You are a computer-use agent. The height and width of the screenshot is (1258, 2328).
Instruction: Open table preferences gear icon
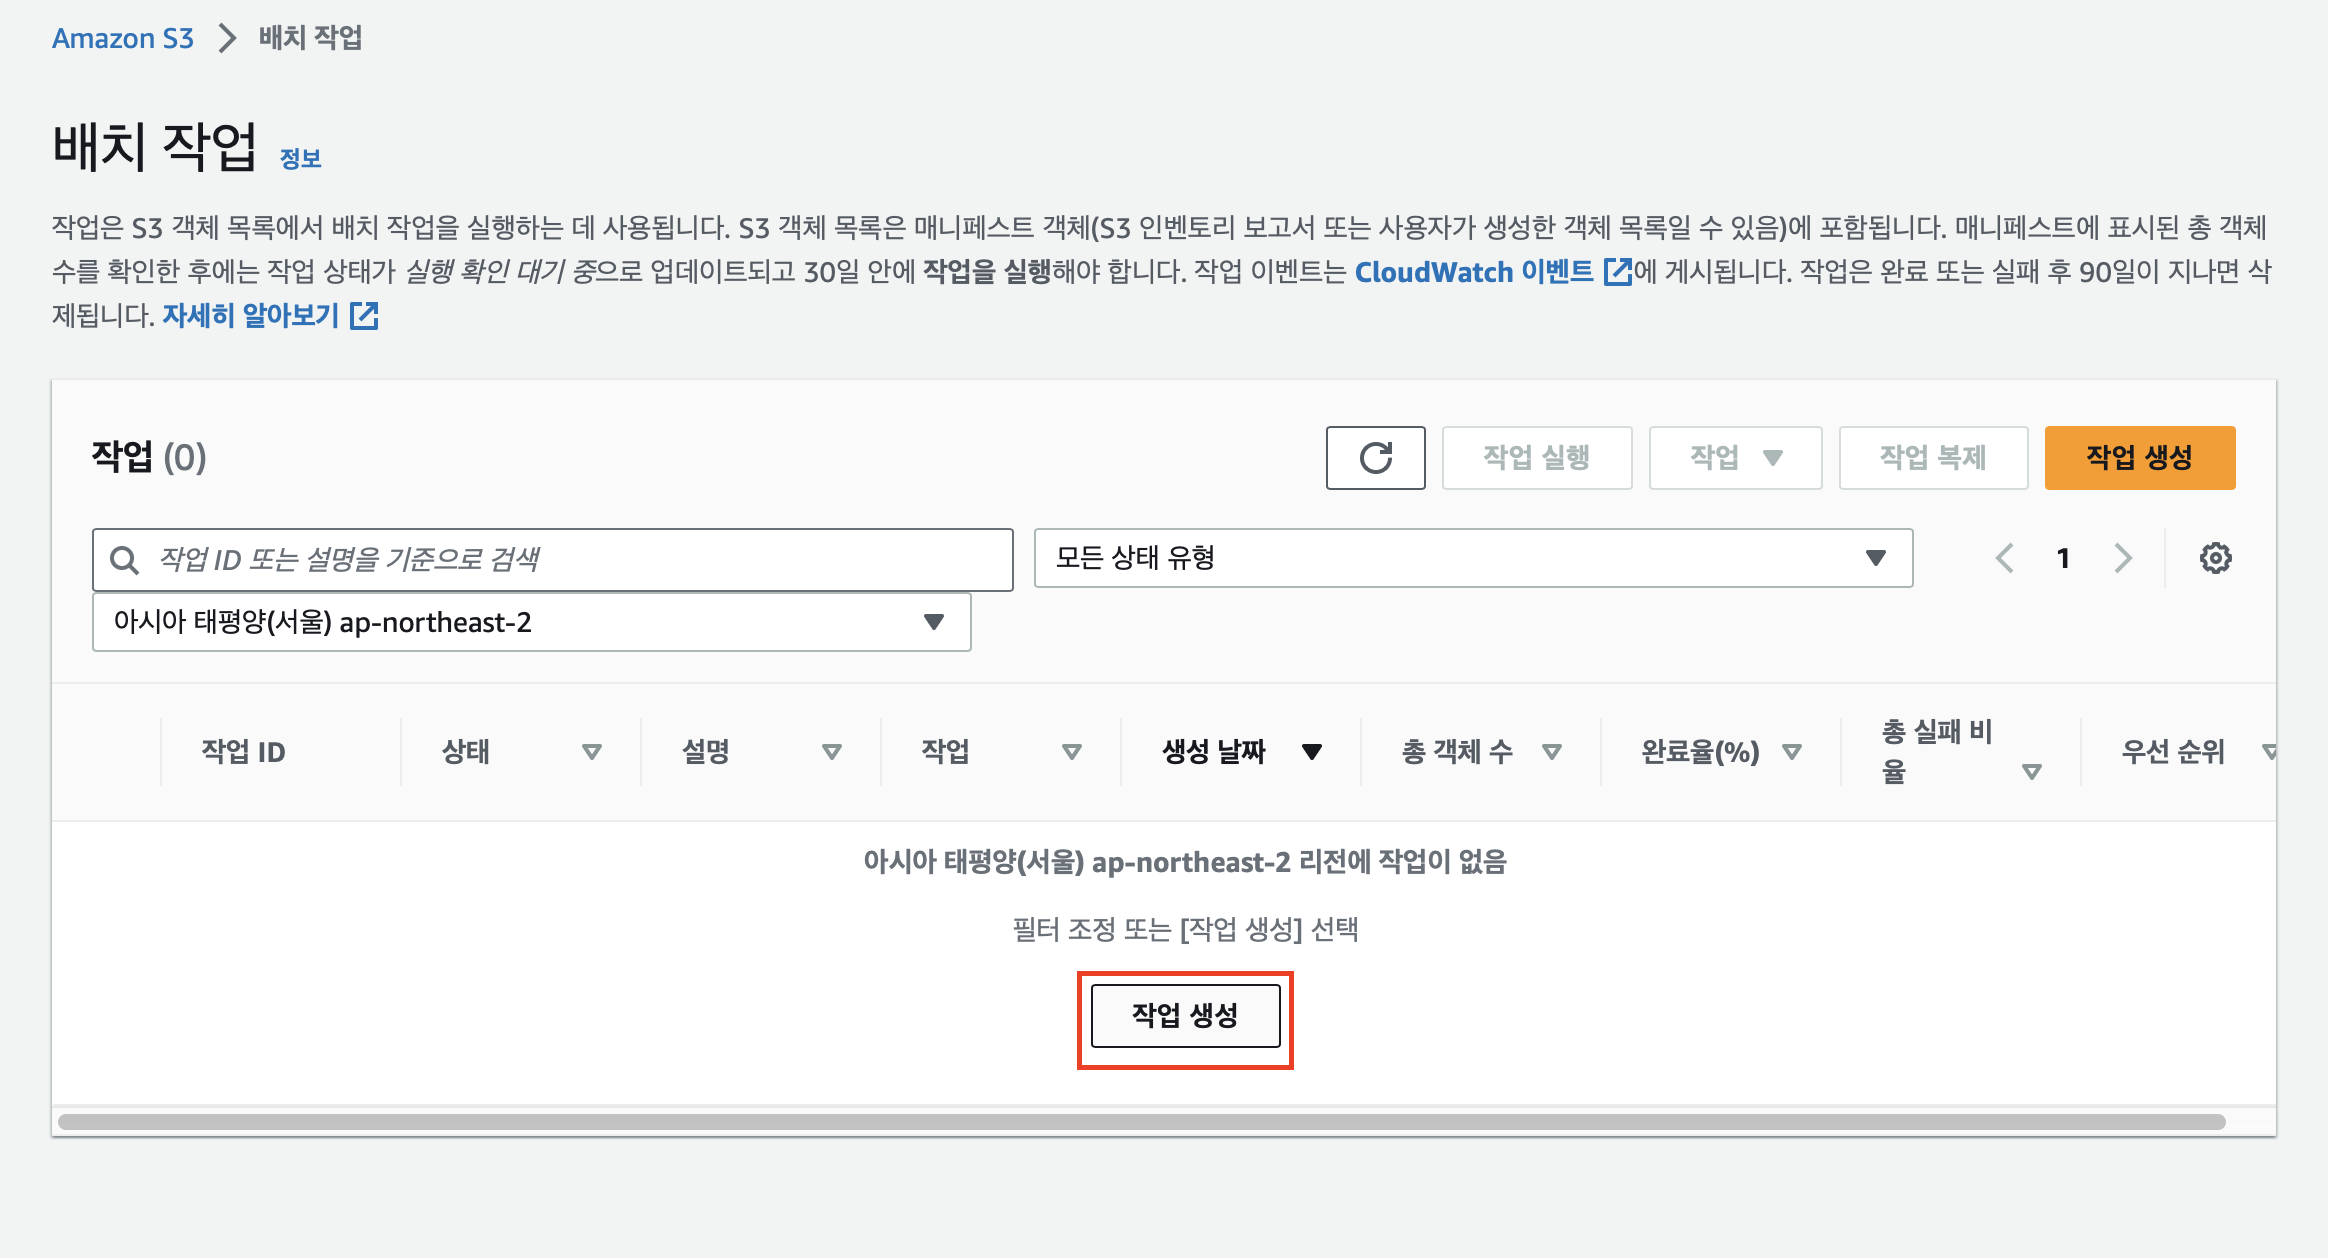(x=2215, y=558)
